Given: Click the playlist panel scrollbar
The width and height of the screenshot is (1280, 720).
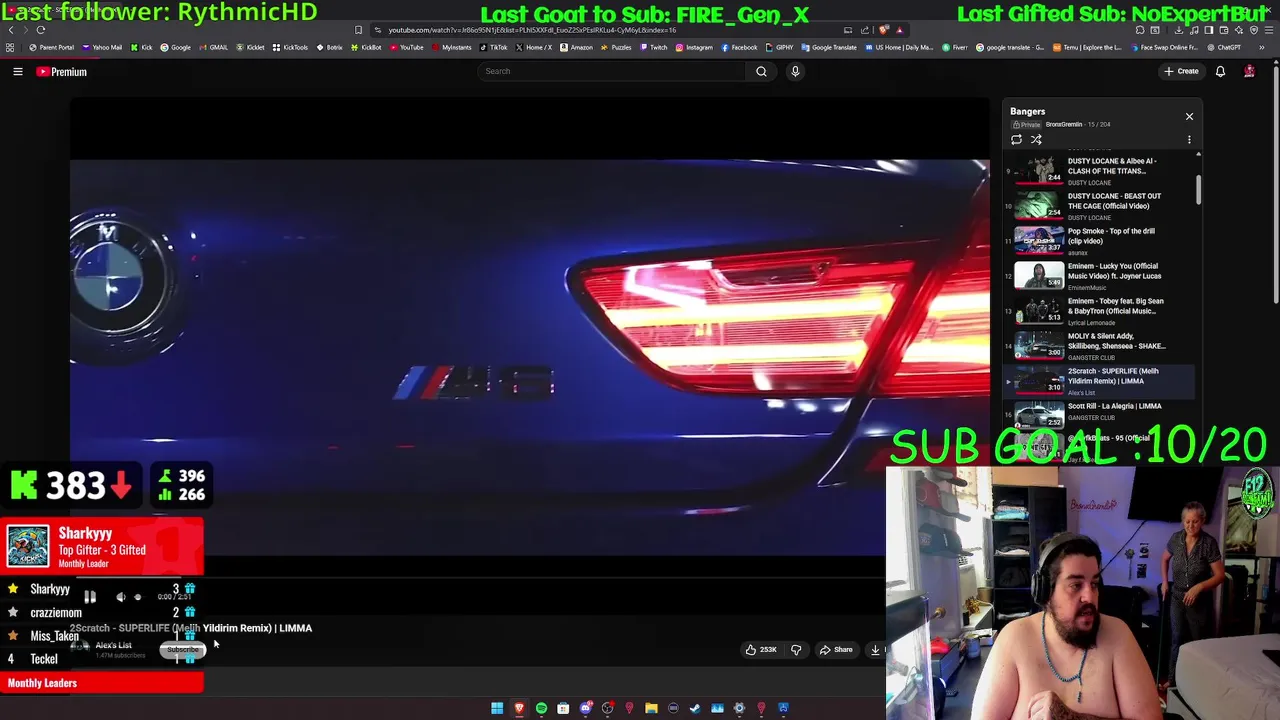Looking at the screenshot, I should coord(1198,190).
